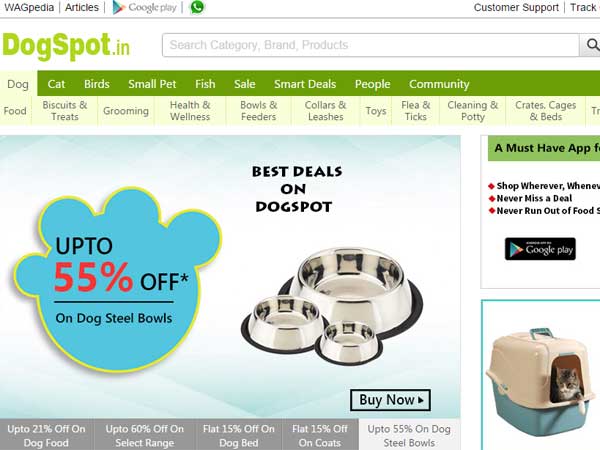Visit the WAGpedia link
Screen dimensions: 600x450
[29, 7]
